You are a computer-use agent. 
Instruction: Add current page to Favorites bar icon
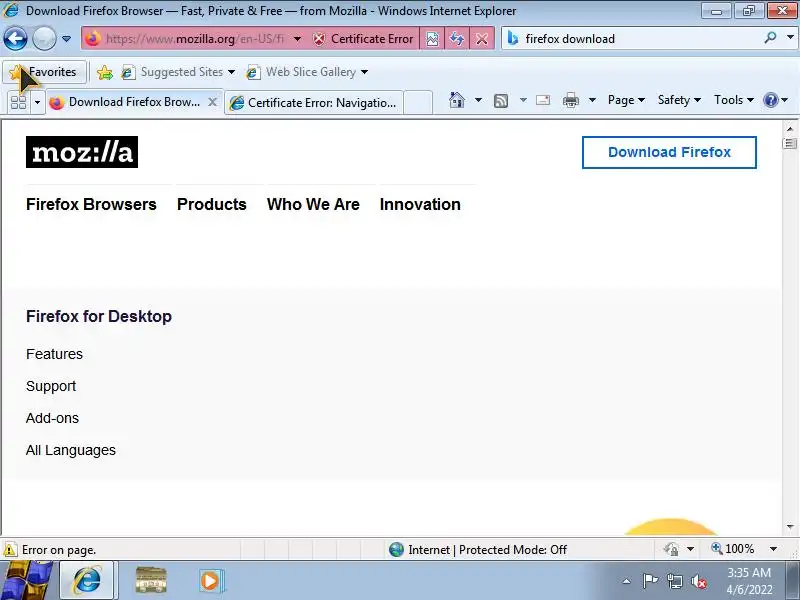[x=105, y=72]
